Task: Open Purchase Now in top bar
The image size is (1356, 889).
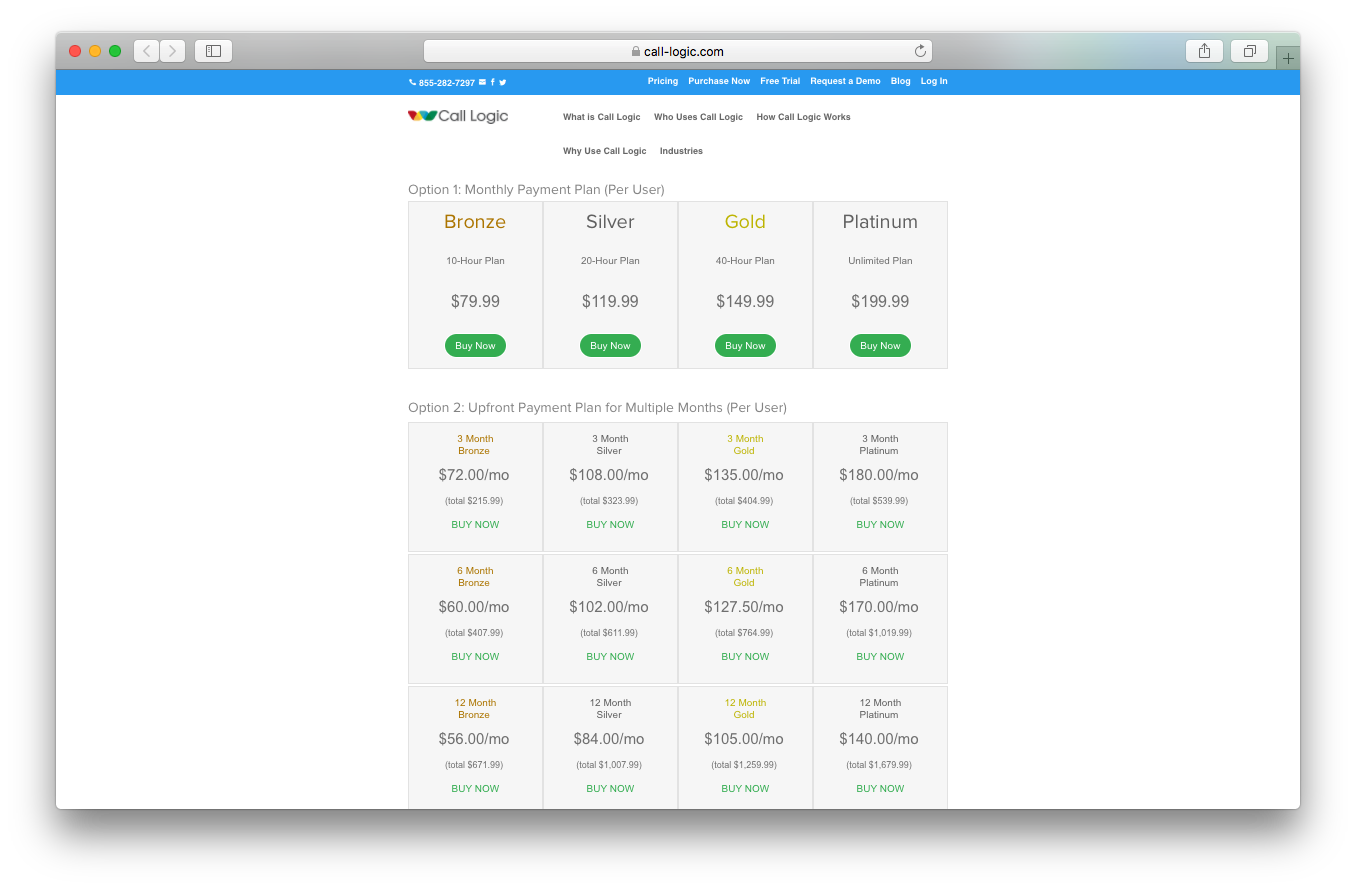Action: pyautogui.click(x=719, y=81)
